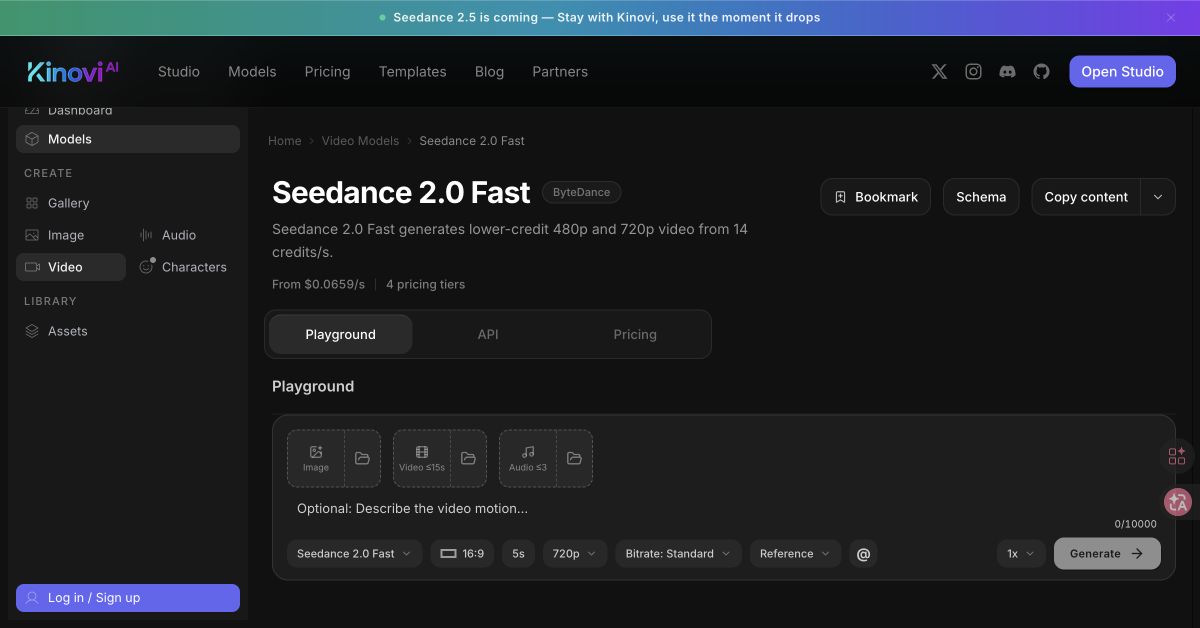
Task: Switch to the Pricing tab
Action: pyautogui.click(x=635, y=334)
